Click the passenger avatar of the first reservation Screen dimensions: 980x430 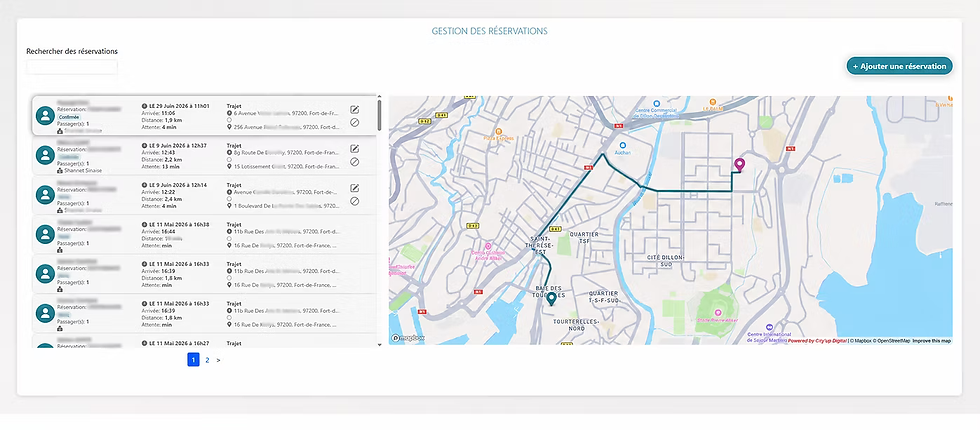45,116
